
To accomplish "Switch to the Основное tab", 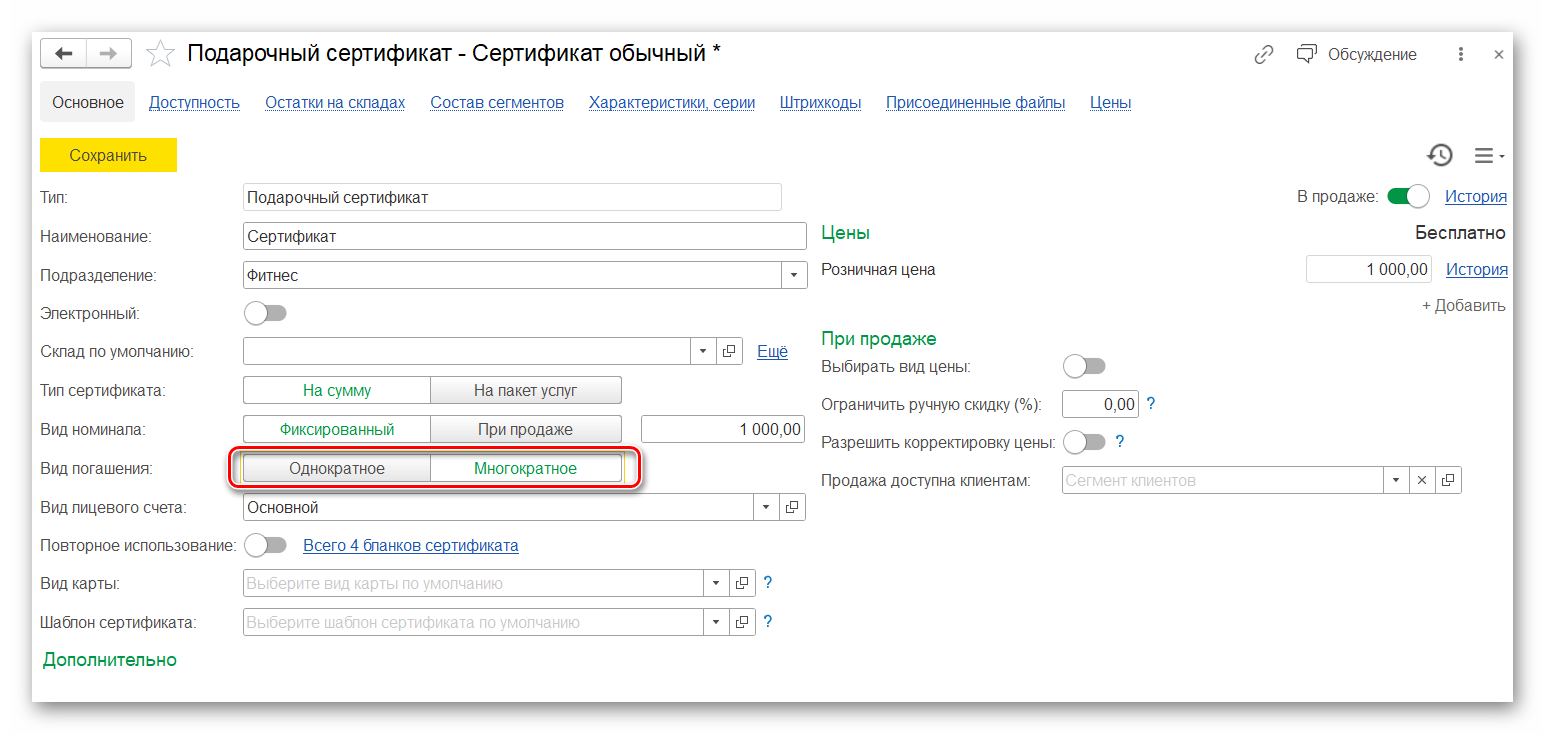I will pyautogui.click(x=88, y=102).
